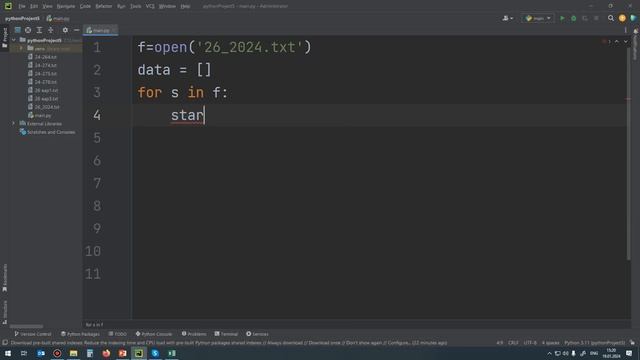This screenshot has height=360, width=640.
Task: Open the Help menu
Action: point(185,6)
